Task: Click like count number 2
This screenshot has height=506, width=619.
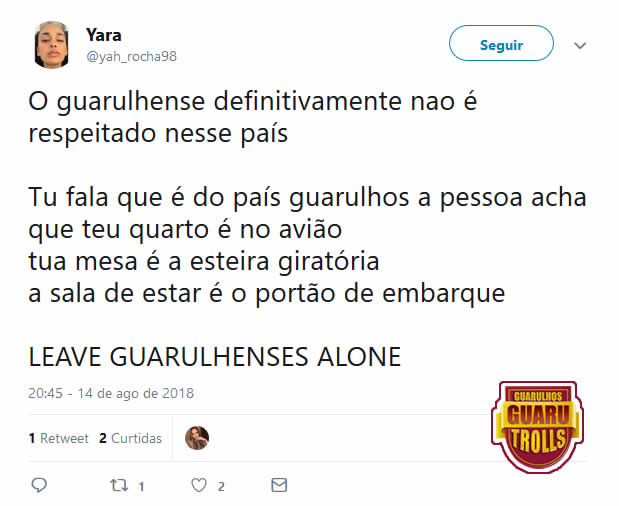Action: (x=221, y=487)
